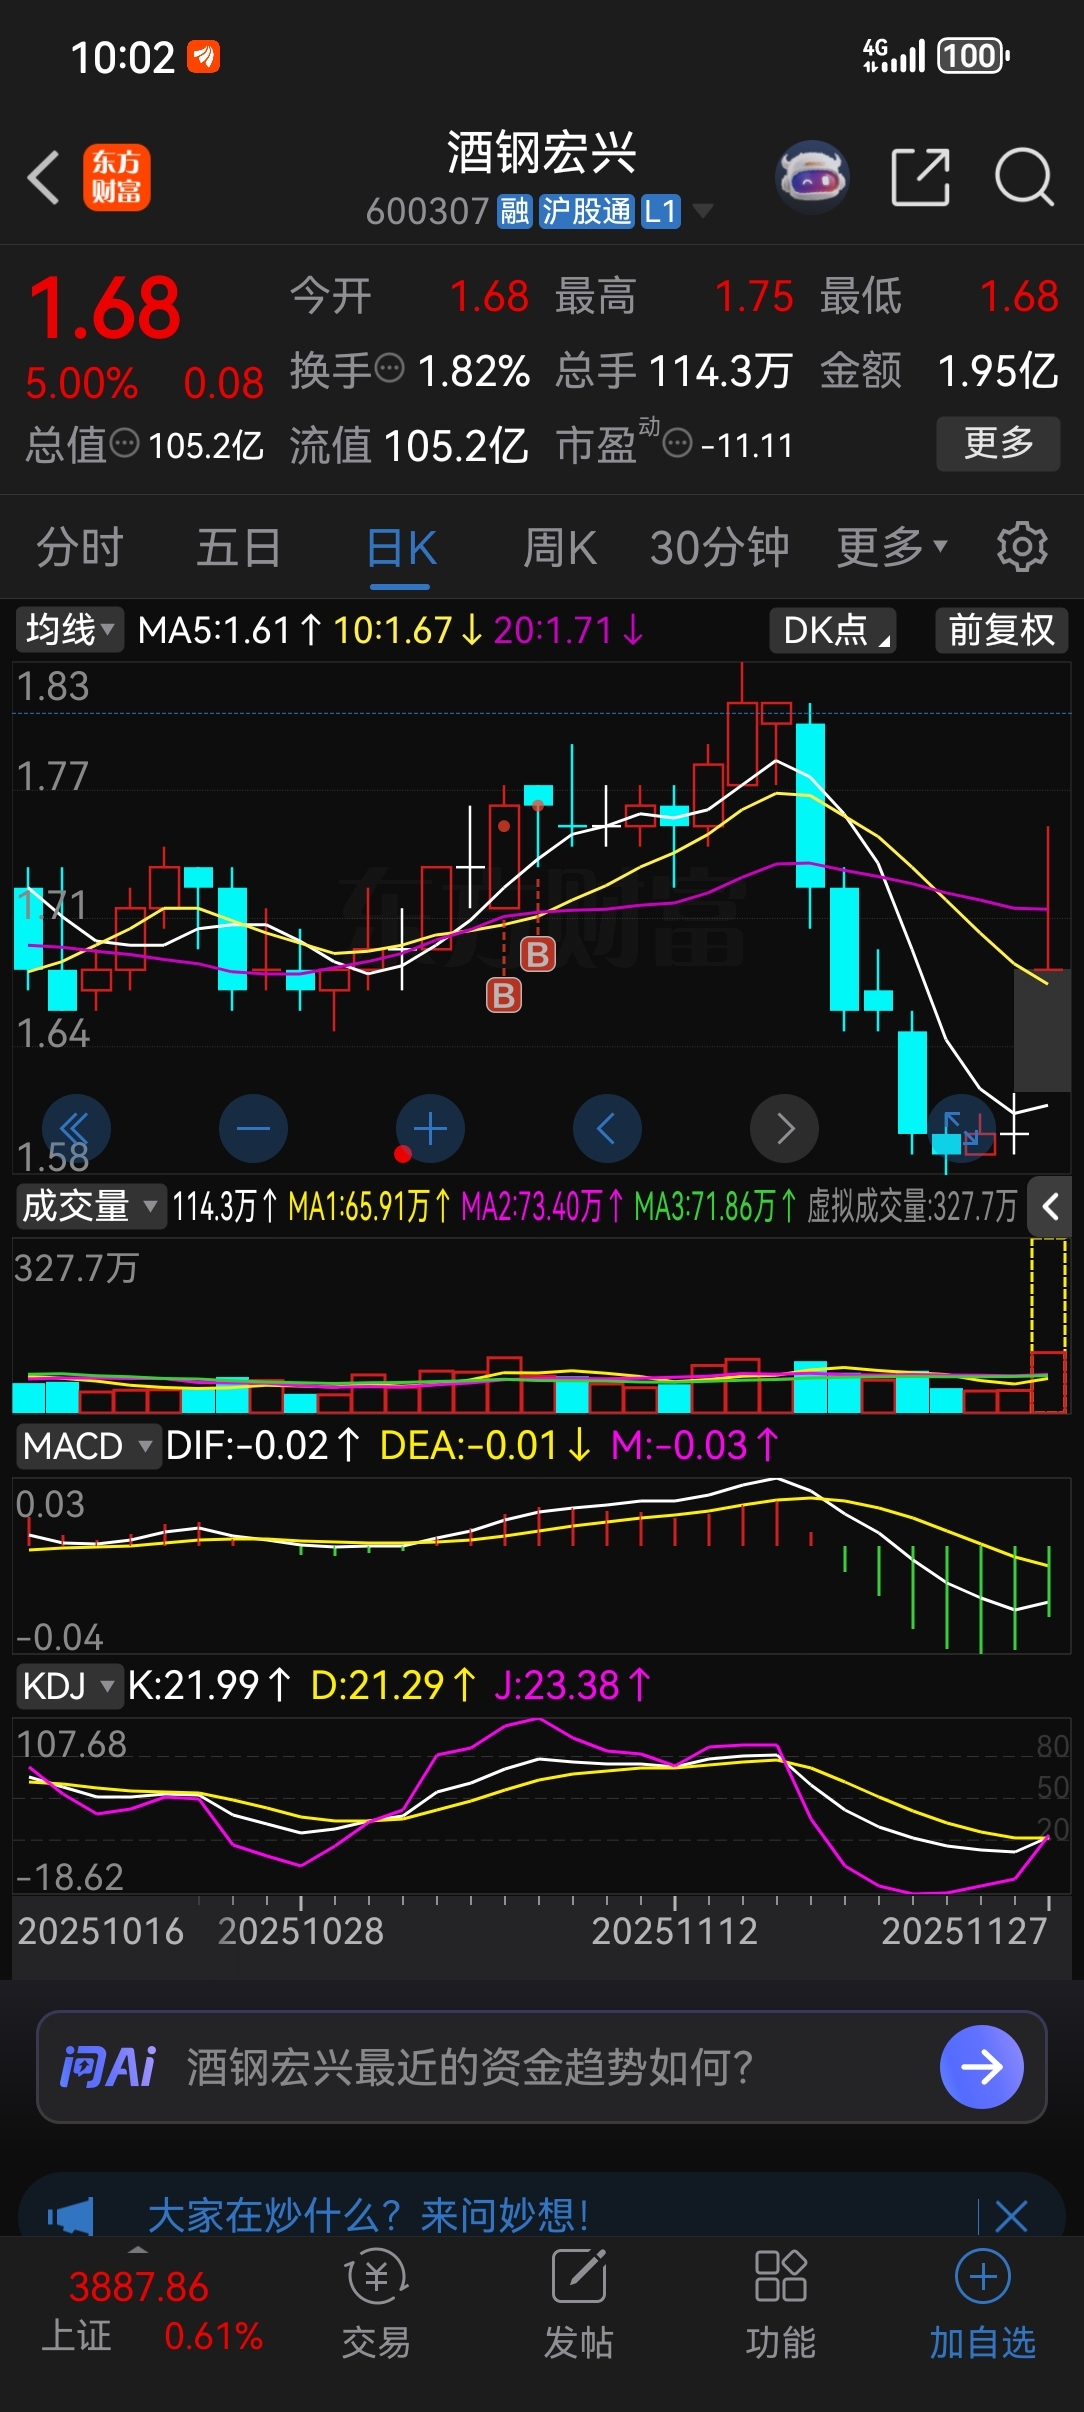This screenshot has width=1084, height=2412.
Task: Jump to earliest candles double-left arrow
Action: click(76, 1129)
